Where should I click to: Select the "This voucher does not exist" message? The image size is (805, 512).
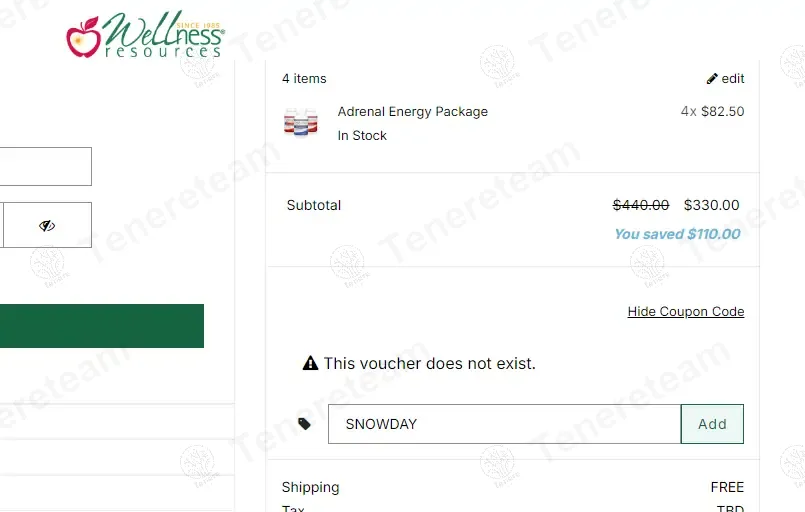point(429,363)
